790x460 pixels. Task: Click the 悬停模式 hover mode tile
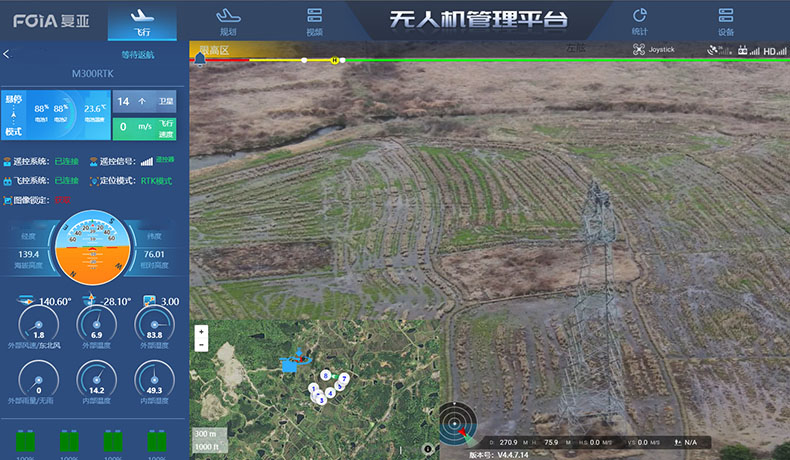14,115
